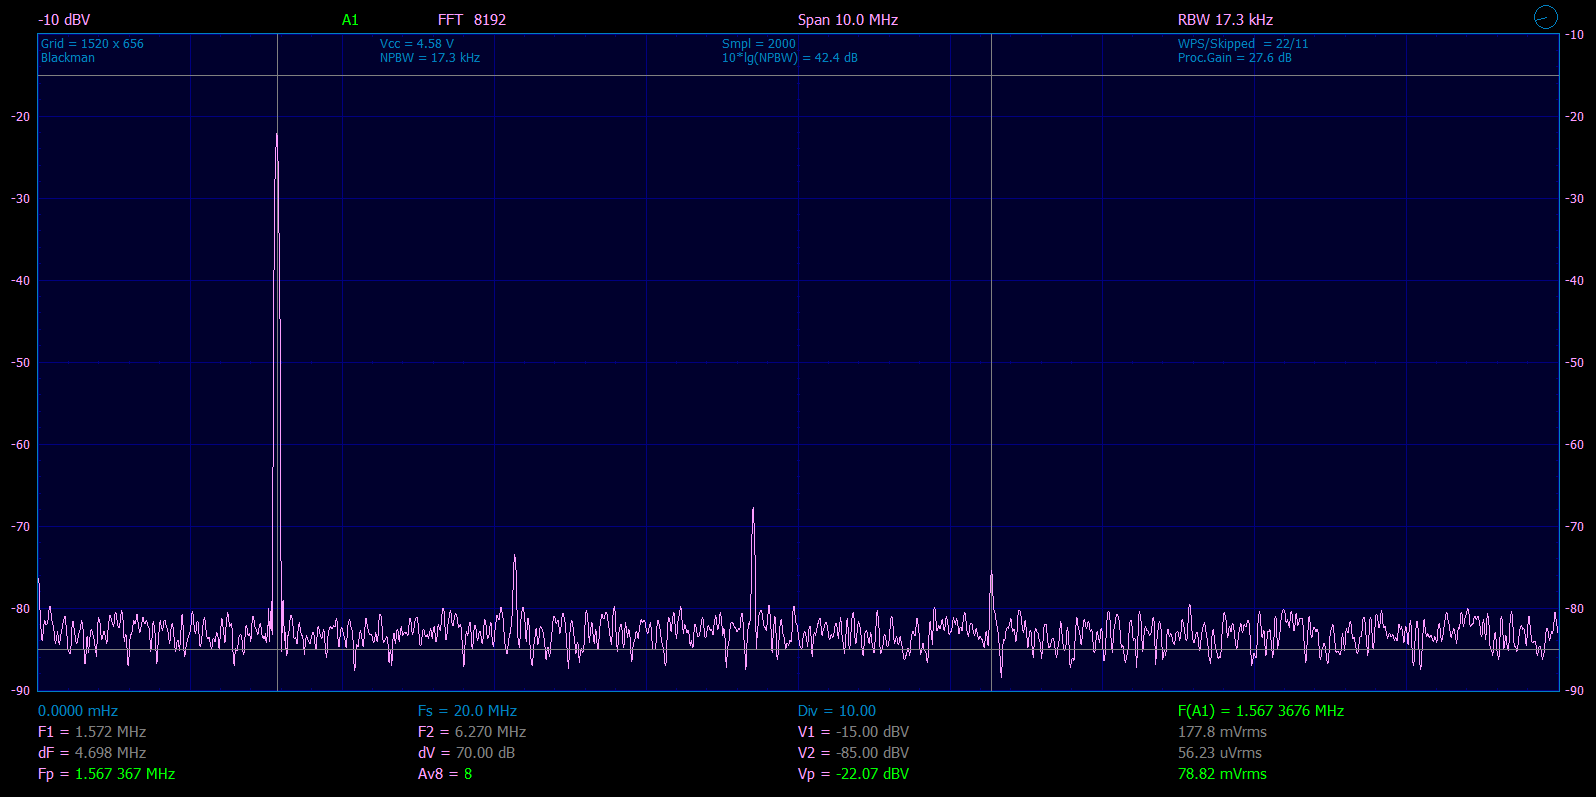1596x797 pixels.
Task: Click the 0.0000 mHz start frequency
Action: (x=78, y=711)
